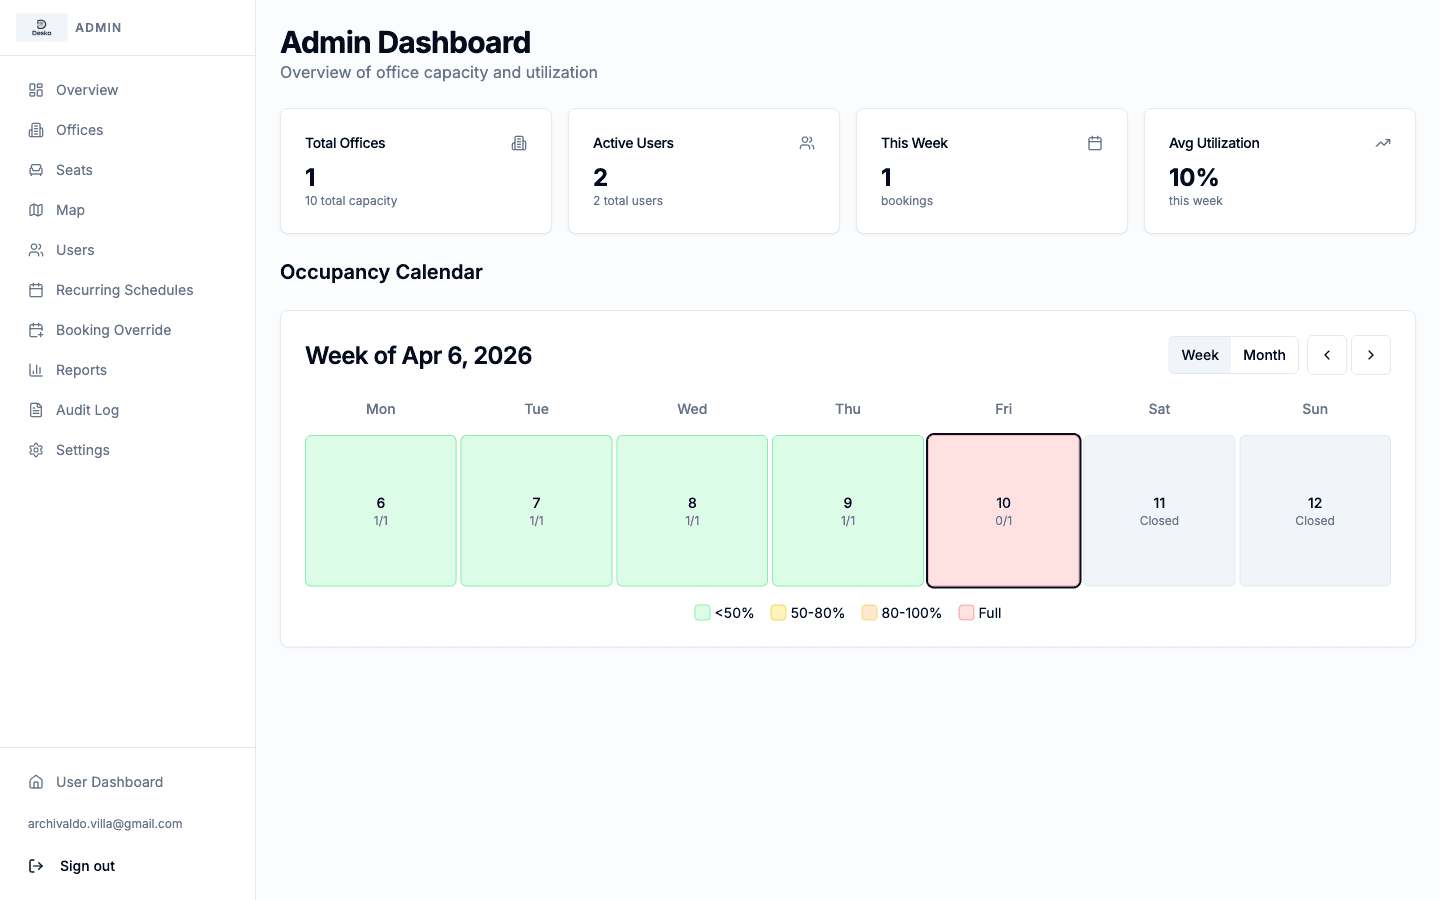Select Friday 10 calendar cell
This screenshot has width=1440, height=900.
click(1003, 511)
